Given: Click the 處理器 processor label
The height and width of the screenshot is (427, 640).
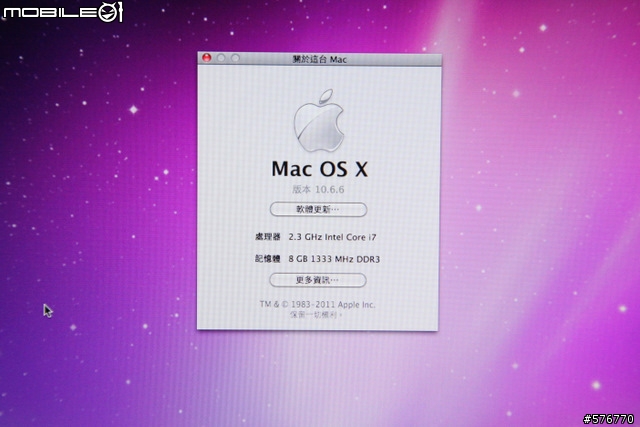Looking at the screenshot, I should pos(268,237).
